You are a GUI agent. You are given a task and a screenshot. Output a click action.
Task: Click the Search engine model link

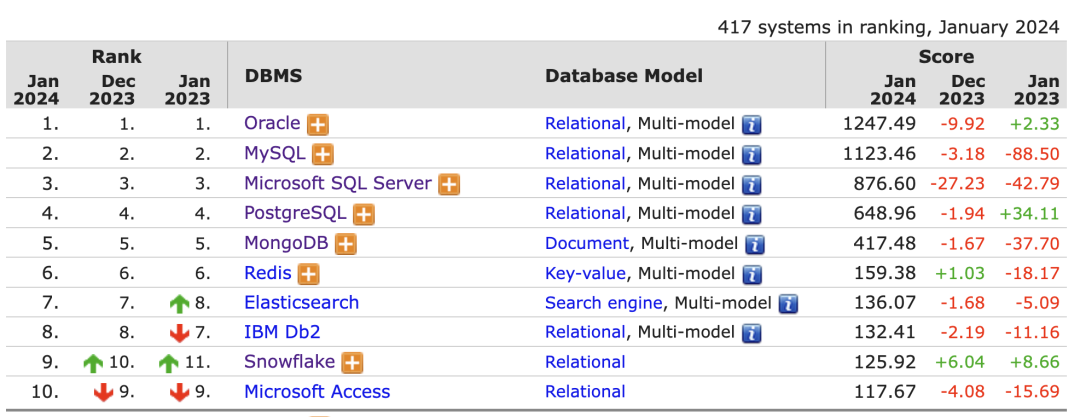(603, 303)
